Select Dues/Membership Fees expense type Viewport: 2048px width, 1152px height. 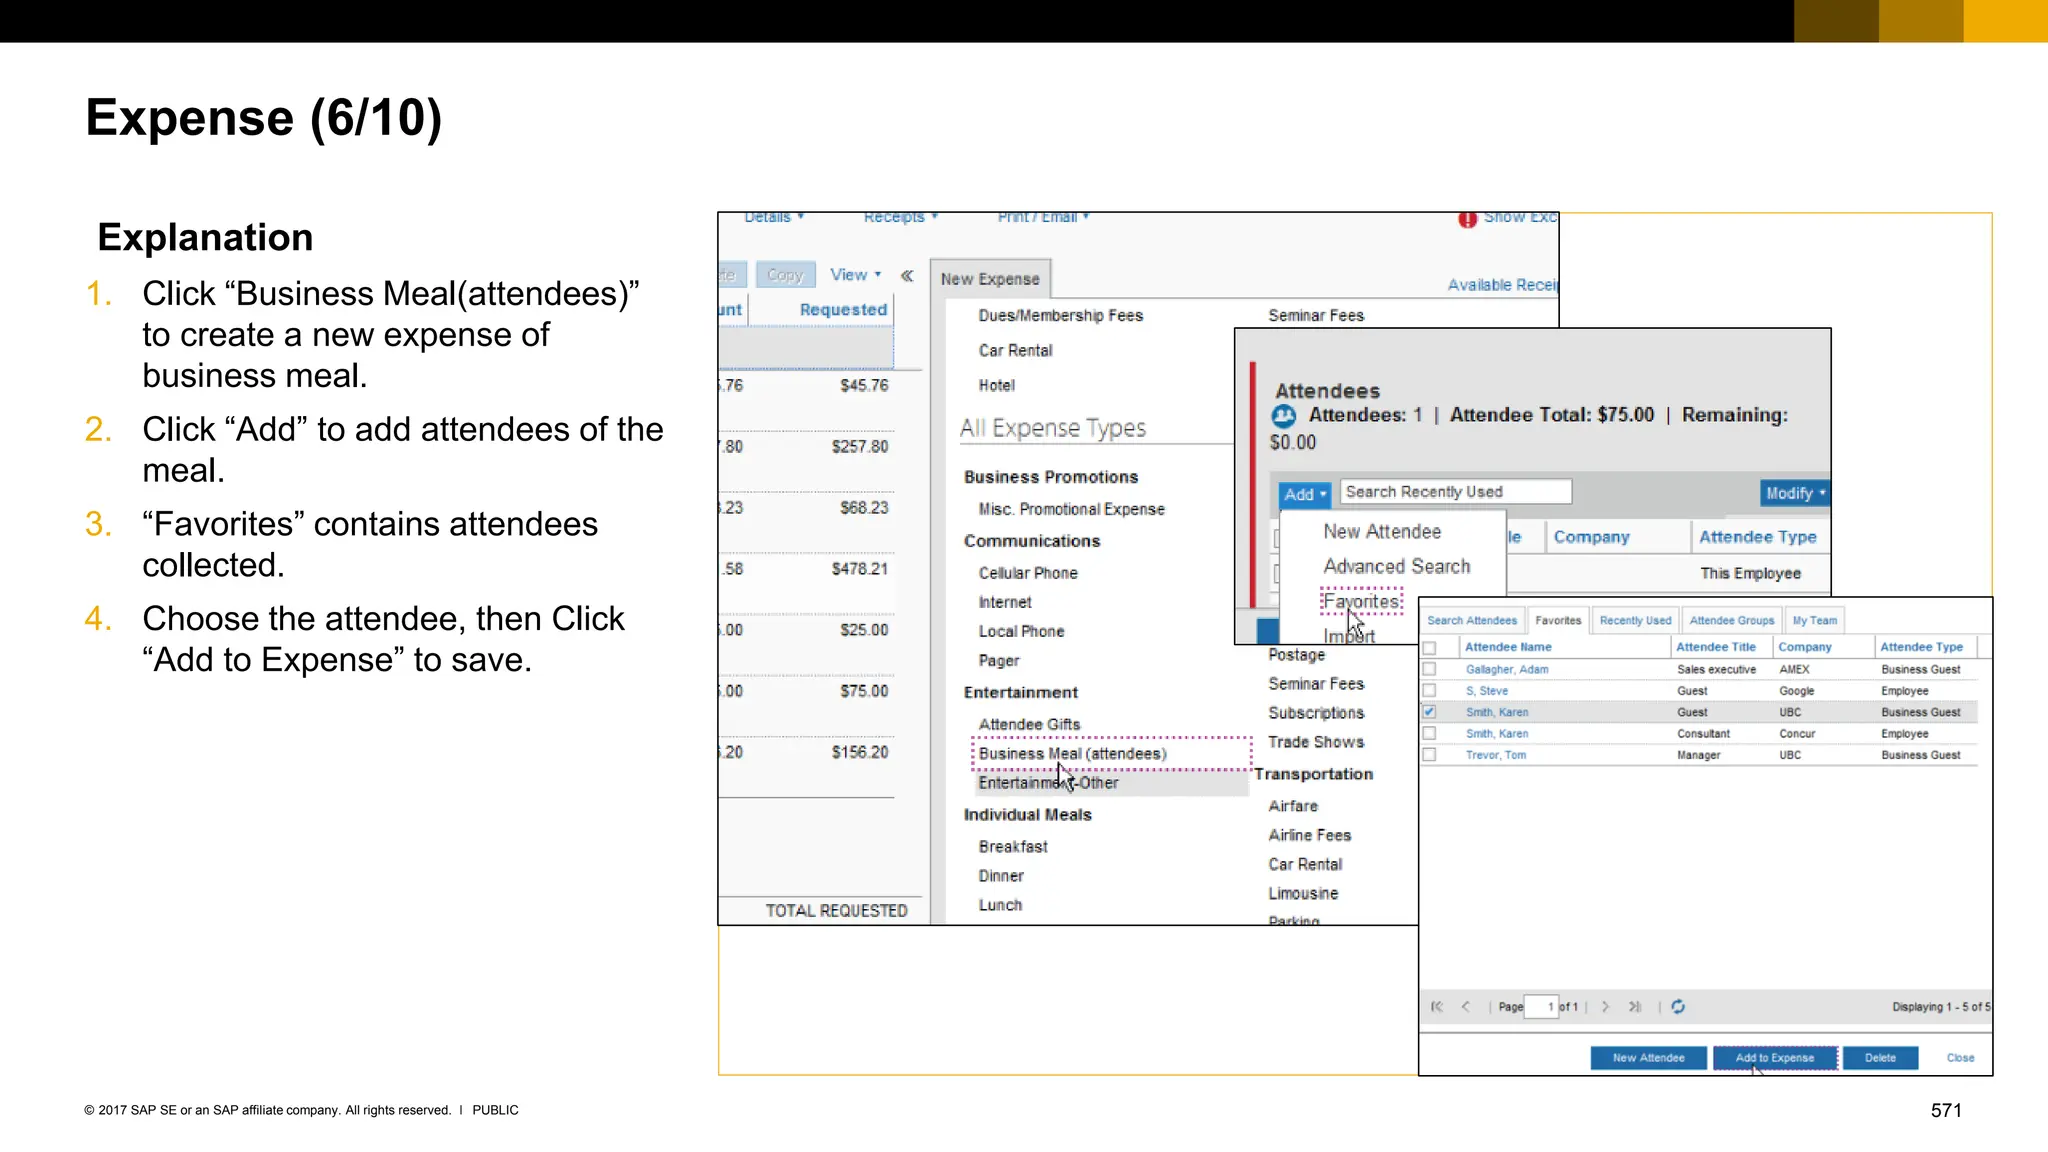point(1060,316)
